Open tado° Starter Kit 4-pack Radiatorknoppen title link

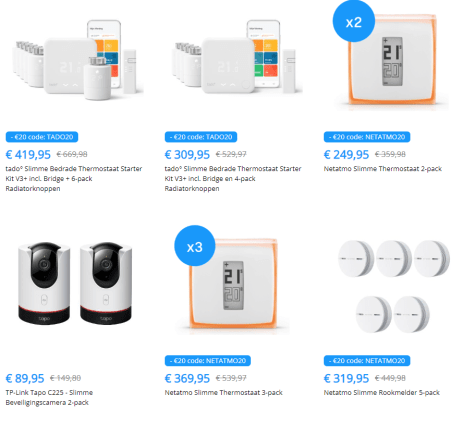tap(233, 179)
